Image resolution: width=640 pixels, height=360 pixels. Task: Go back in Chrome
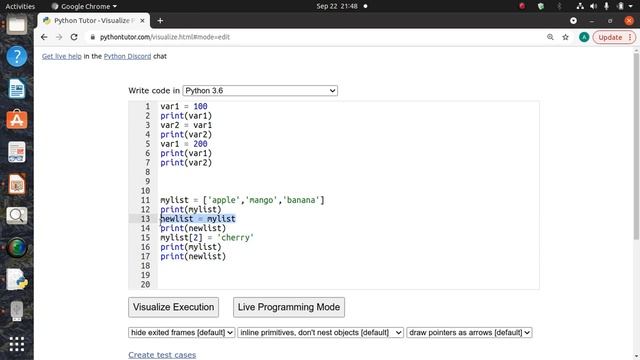[44, 37]
